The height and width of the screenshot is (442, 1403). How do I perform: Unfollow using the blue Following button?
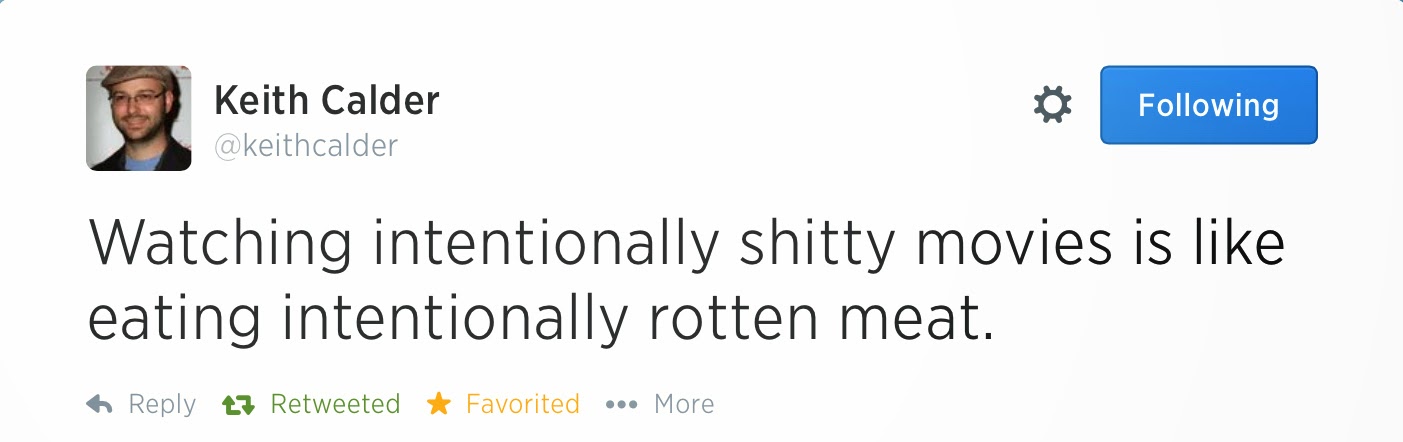pyautogui.click(x=1208, y=105)
